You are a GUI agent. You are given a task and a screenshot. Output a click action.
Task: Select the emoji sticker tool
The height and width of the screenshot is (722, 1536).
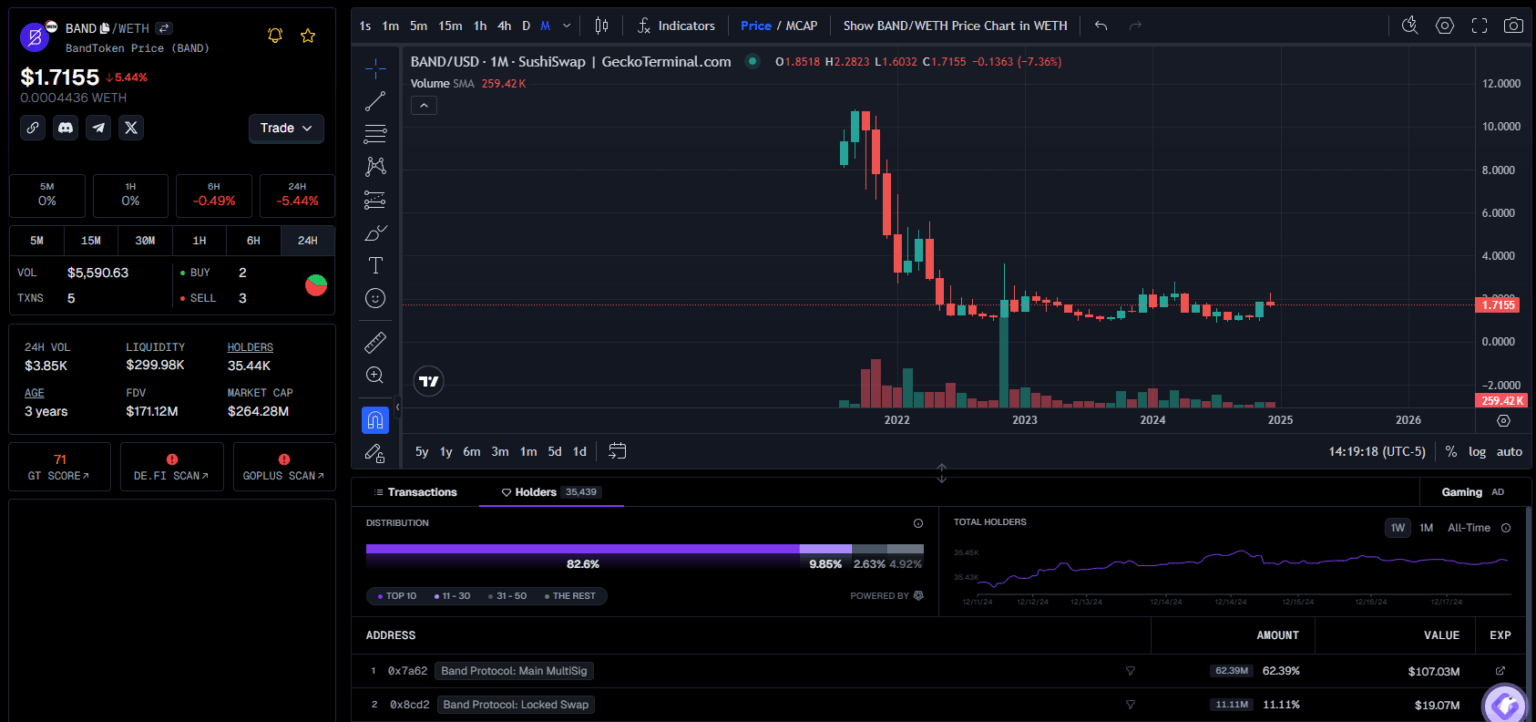(375, 297)
